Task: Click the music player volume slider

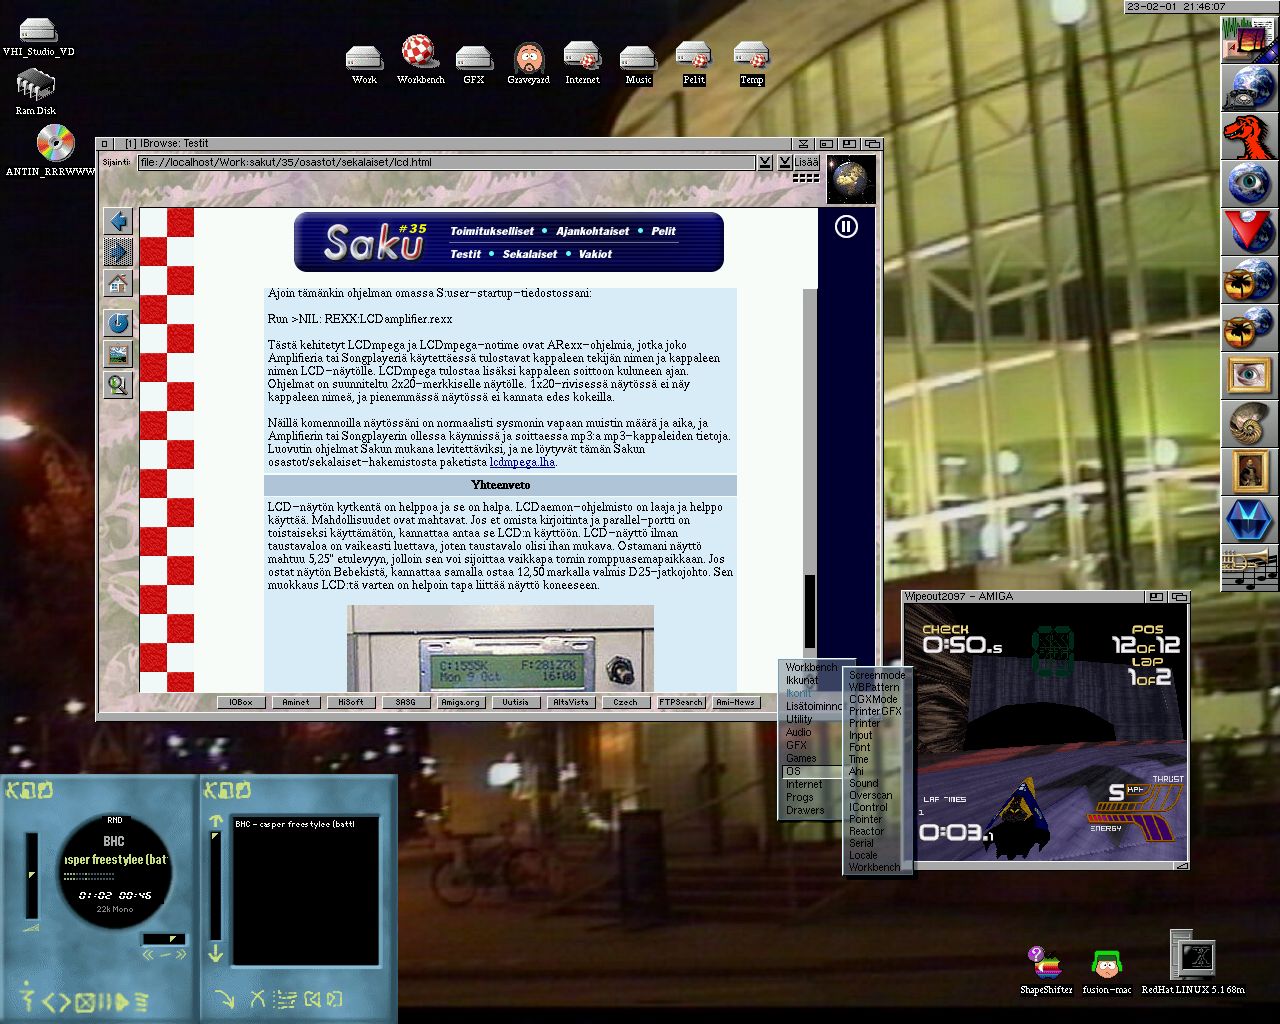Action: pos(32,875)
